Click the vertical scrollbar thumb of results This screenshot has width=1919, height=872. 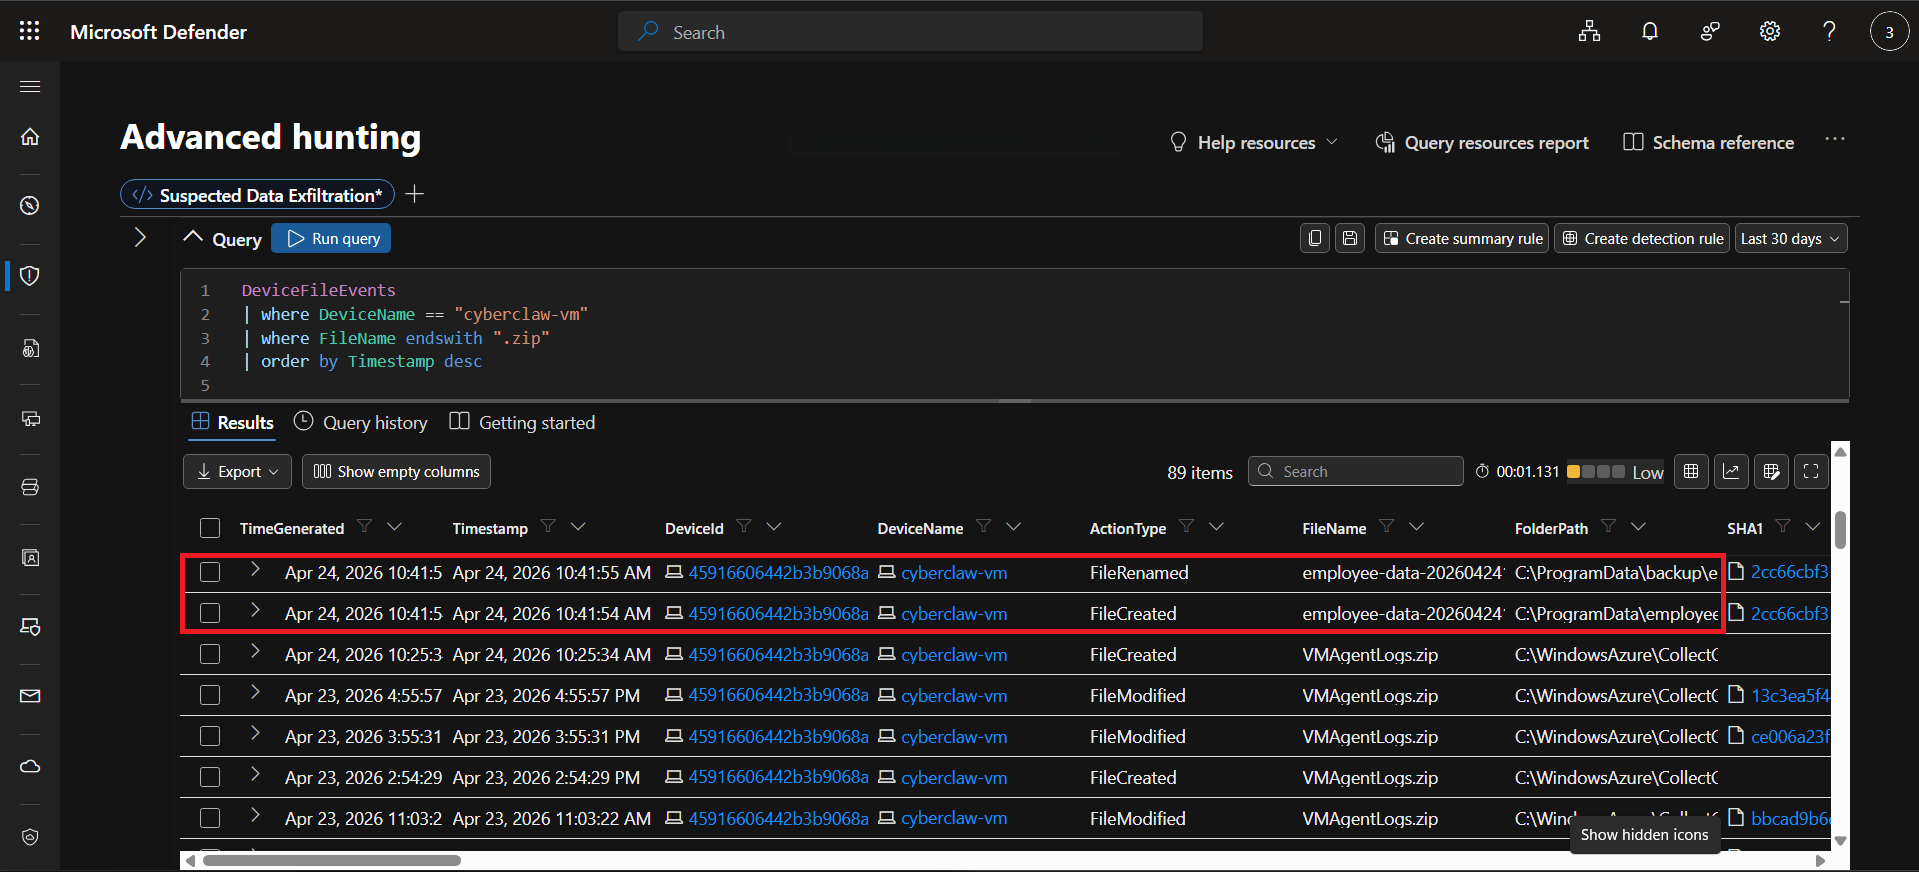pos(1840,530)
